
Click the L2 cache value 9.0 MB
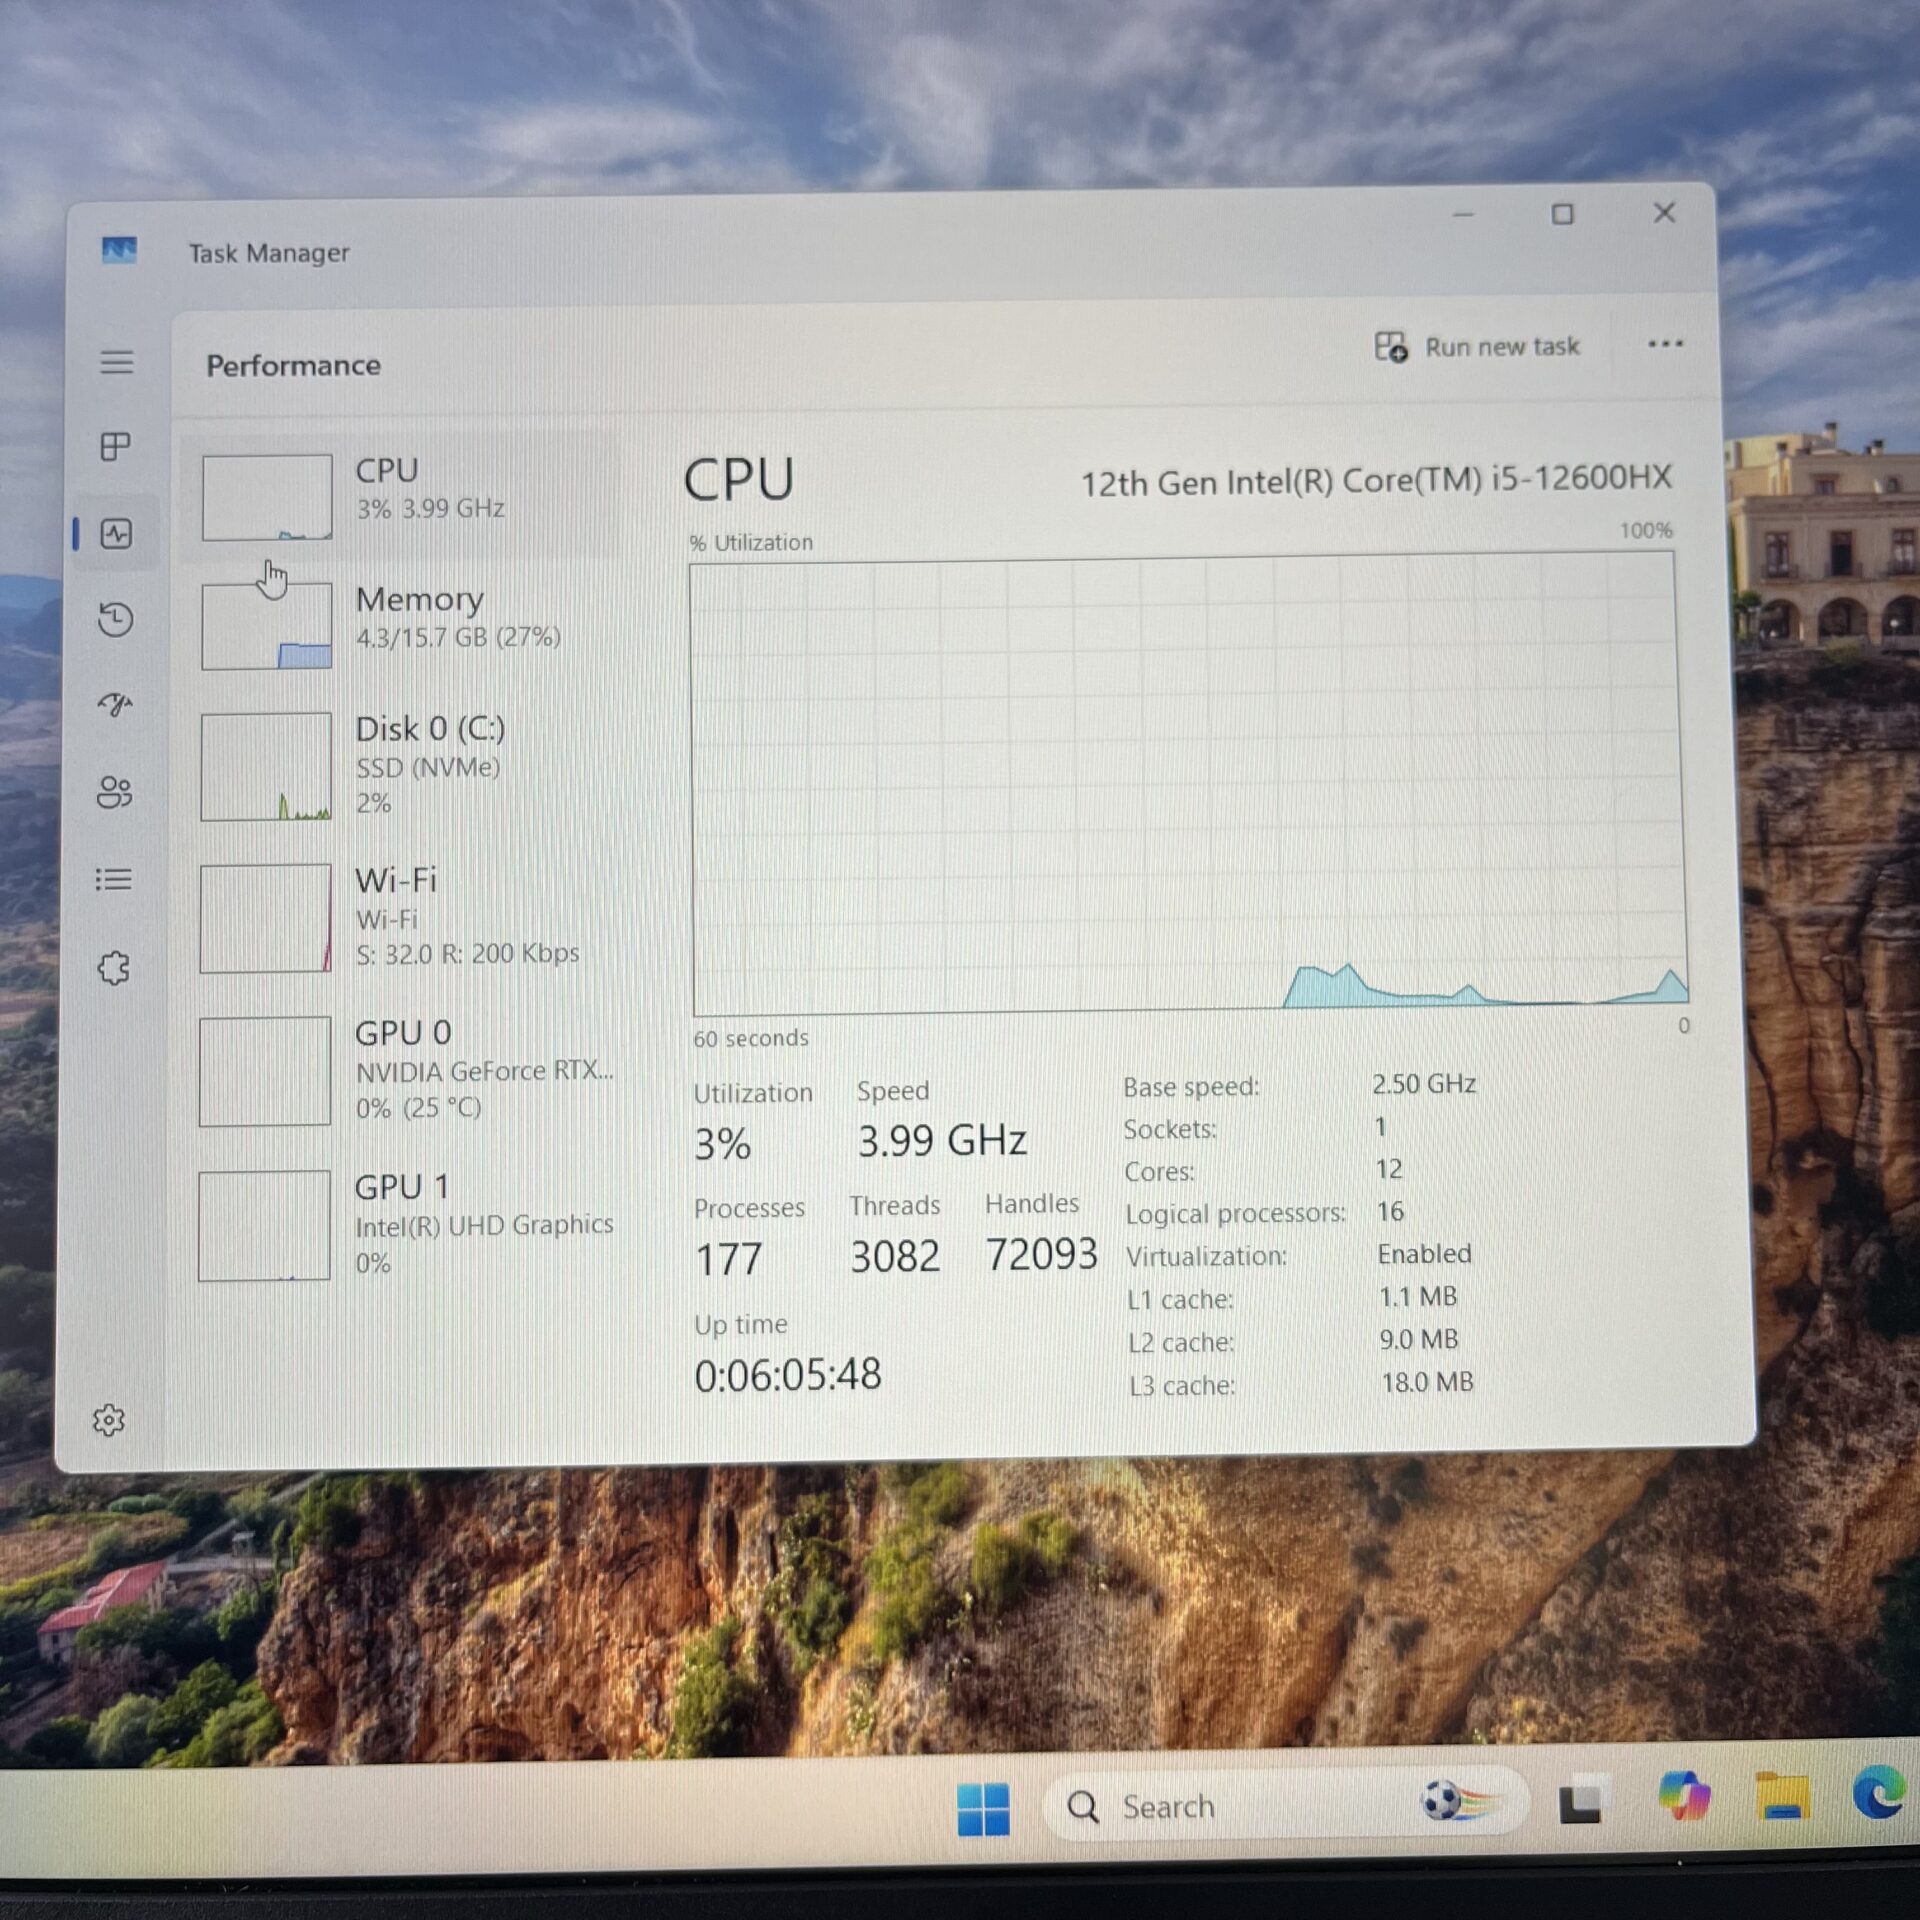coord(1419,1339)
